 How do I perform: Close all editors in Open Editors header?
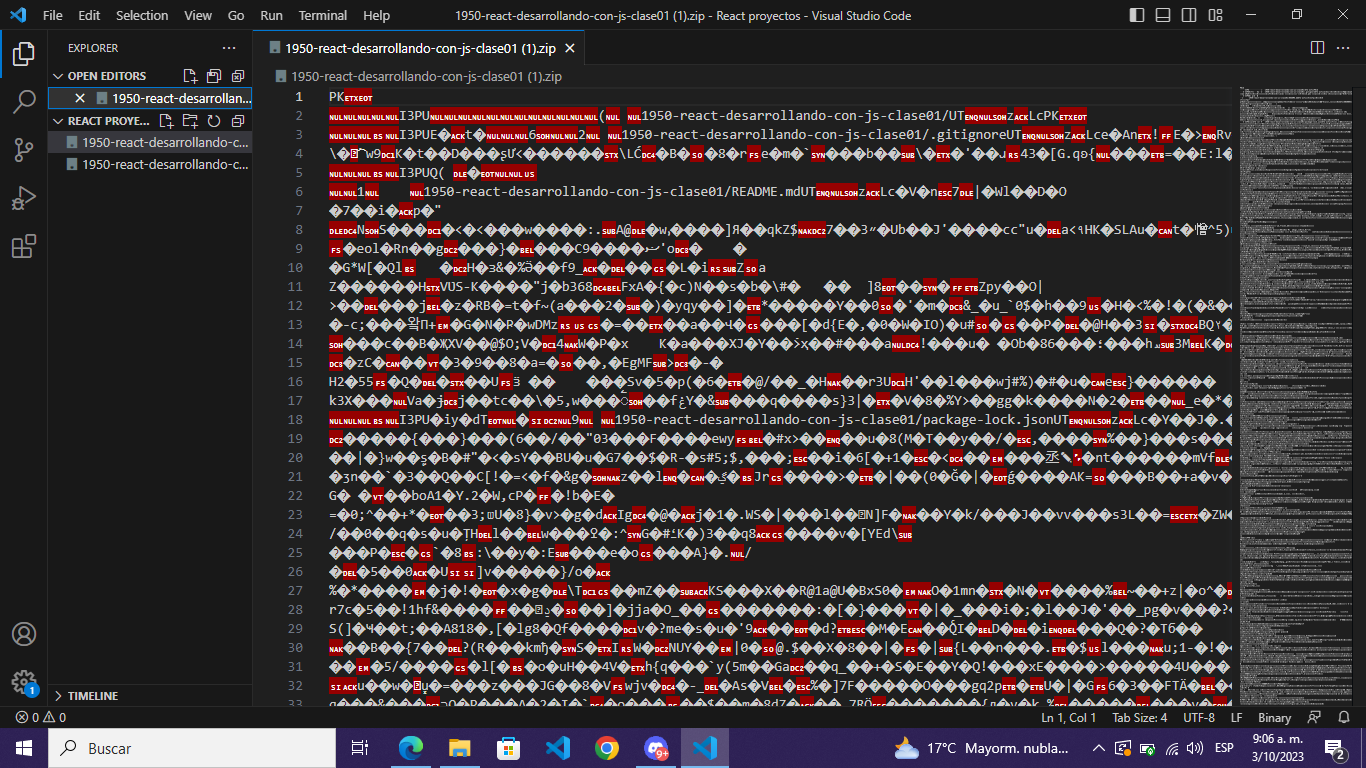[x=237, y=76]
